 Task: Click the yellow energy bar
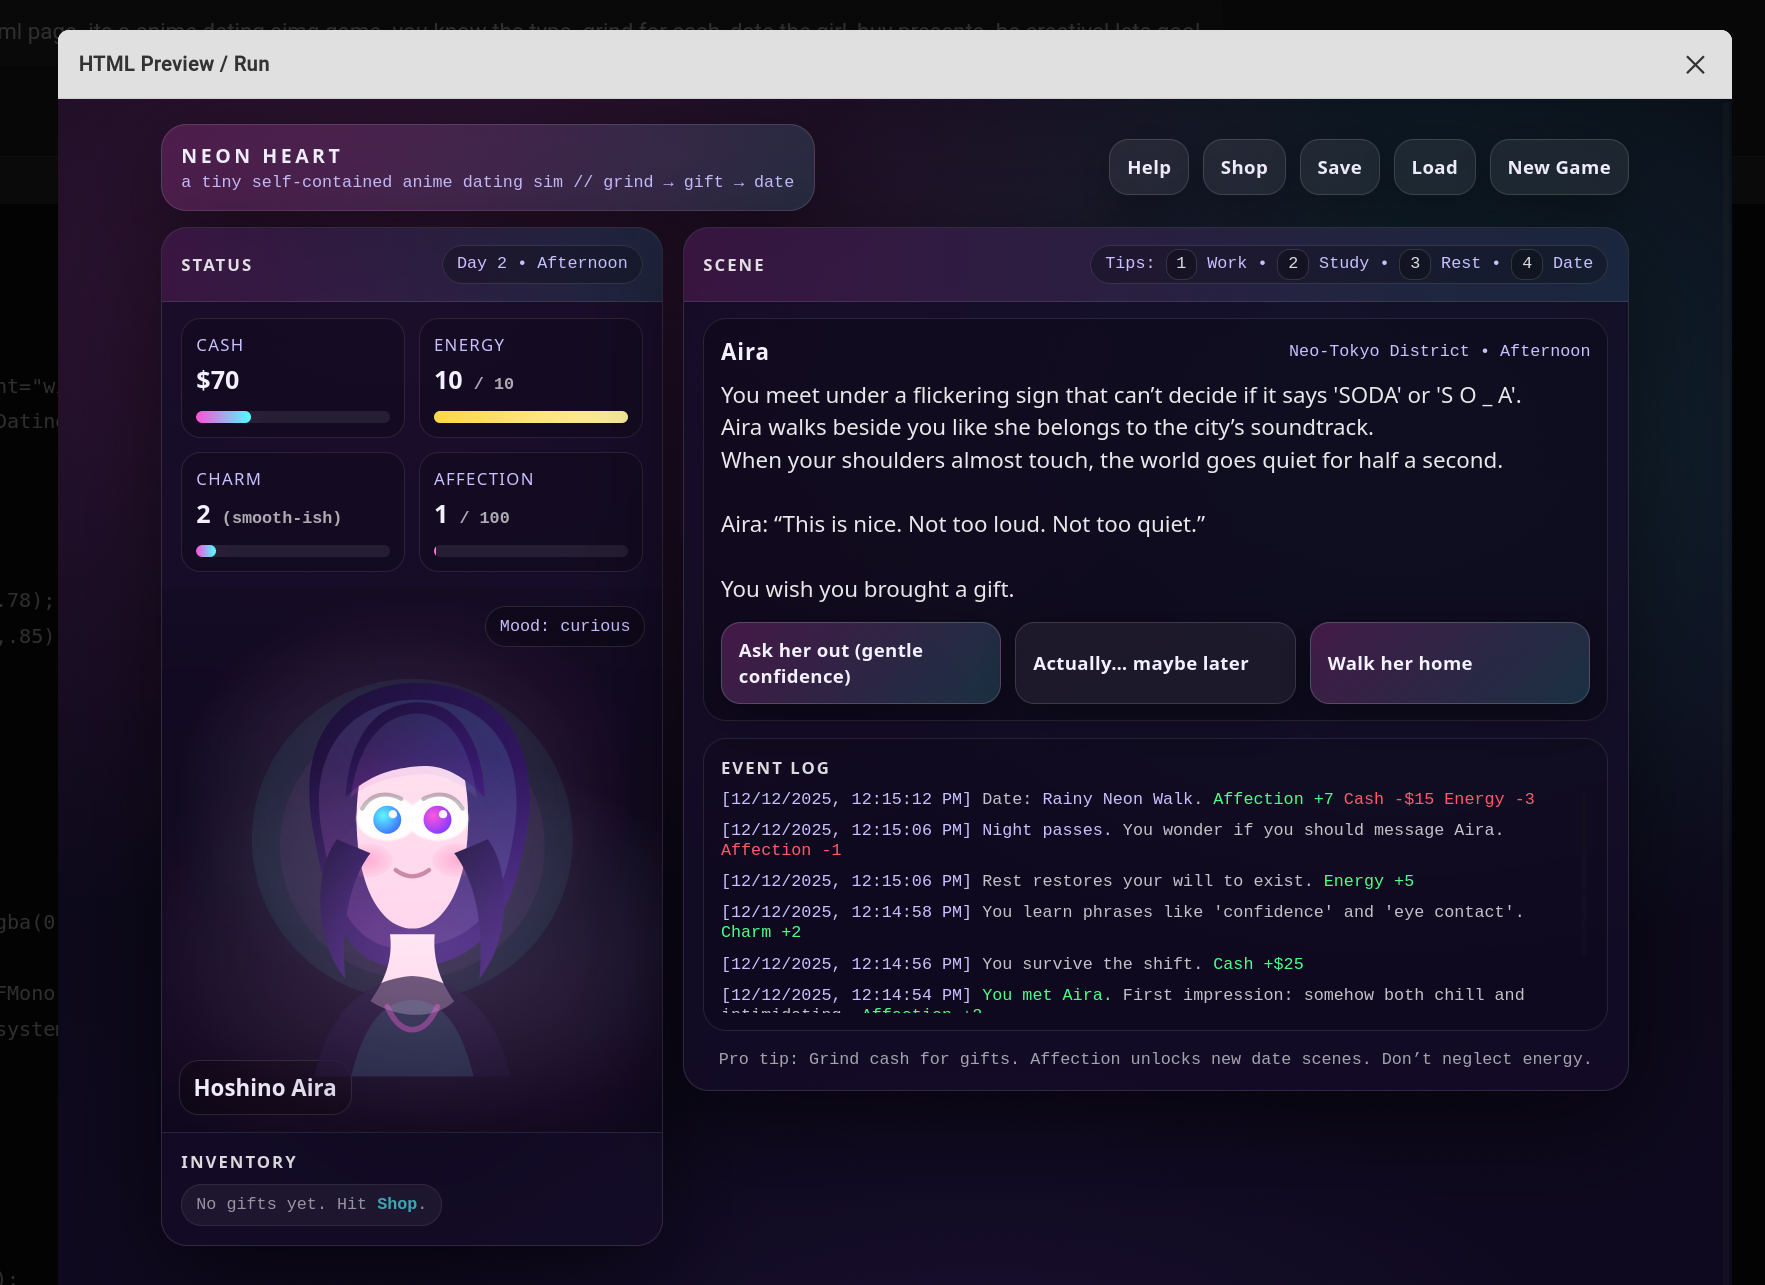tap(531, 417)
